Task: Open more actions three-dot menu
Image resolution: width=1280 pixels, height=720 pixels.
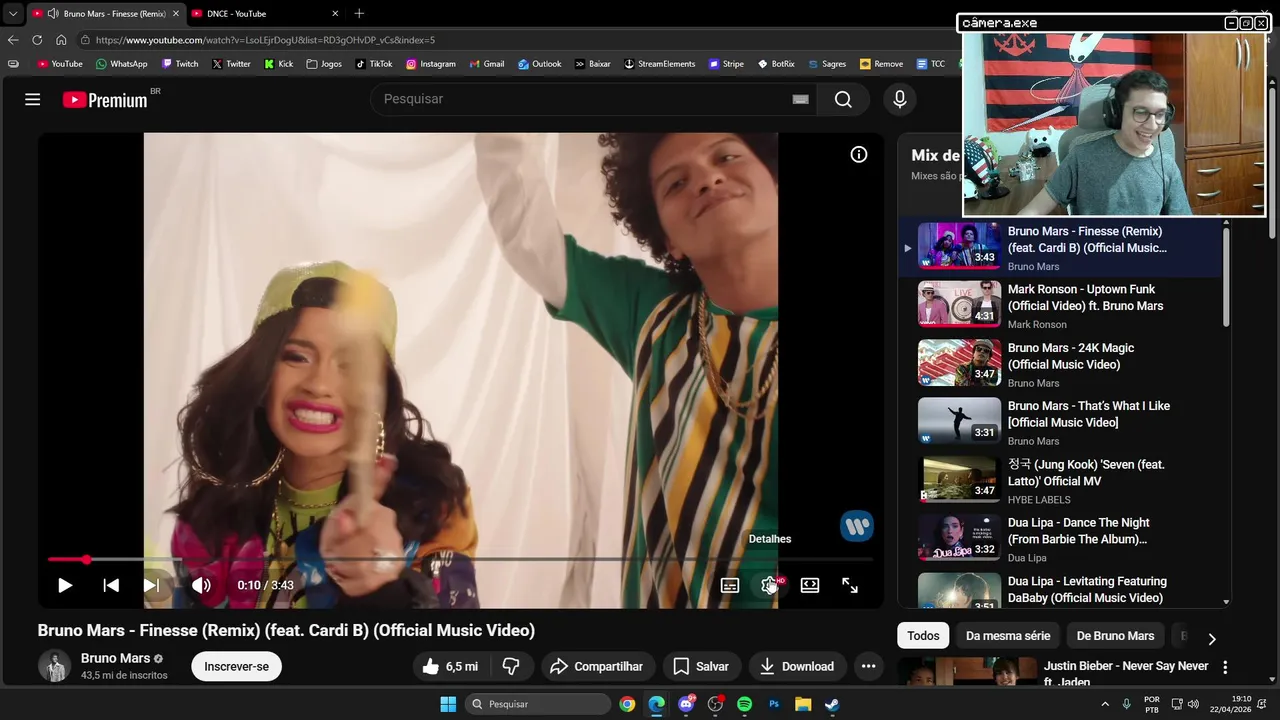Action: (x=868, y=666)
